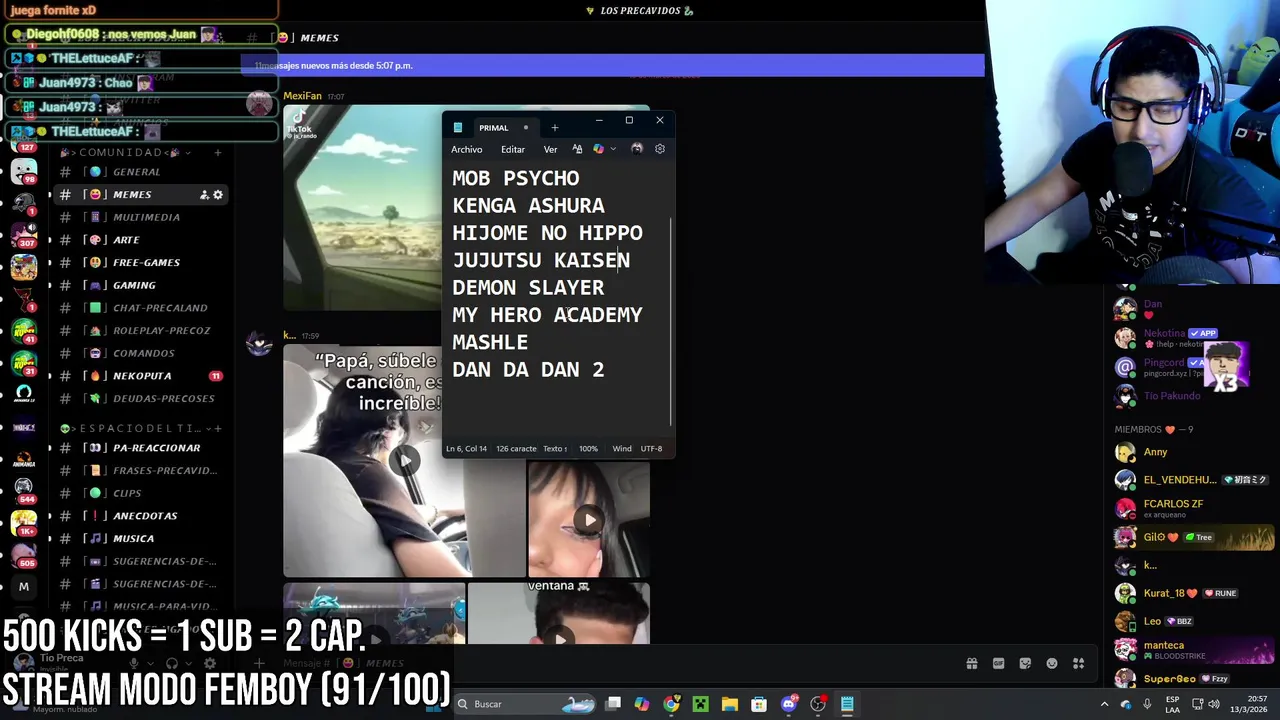
Task: Open the GAMING channel
Action: point(140,285)
